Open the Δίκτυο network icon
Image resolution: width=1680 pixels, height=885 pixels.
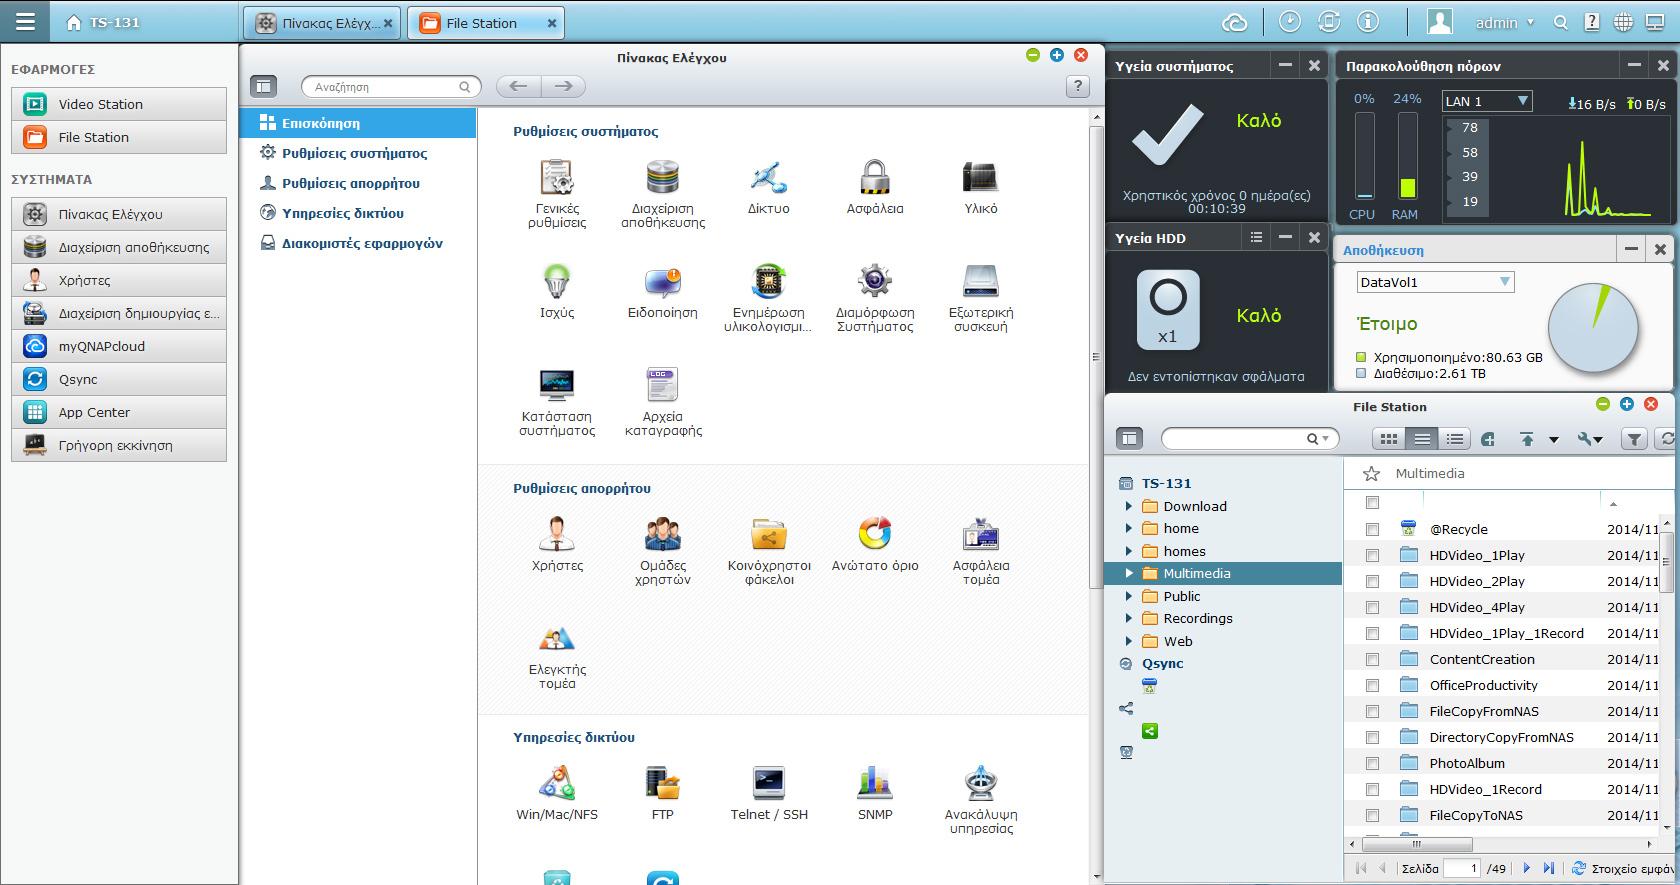tap(768, 178)
